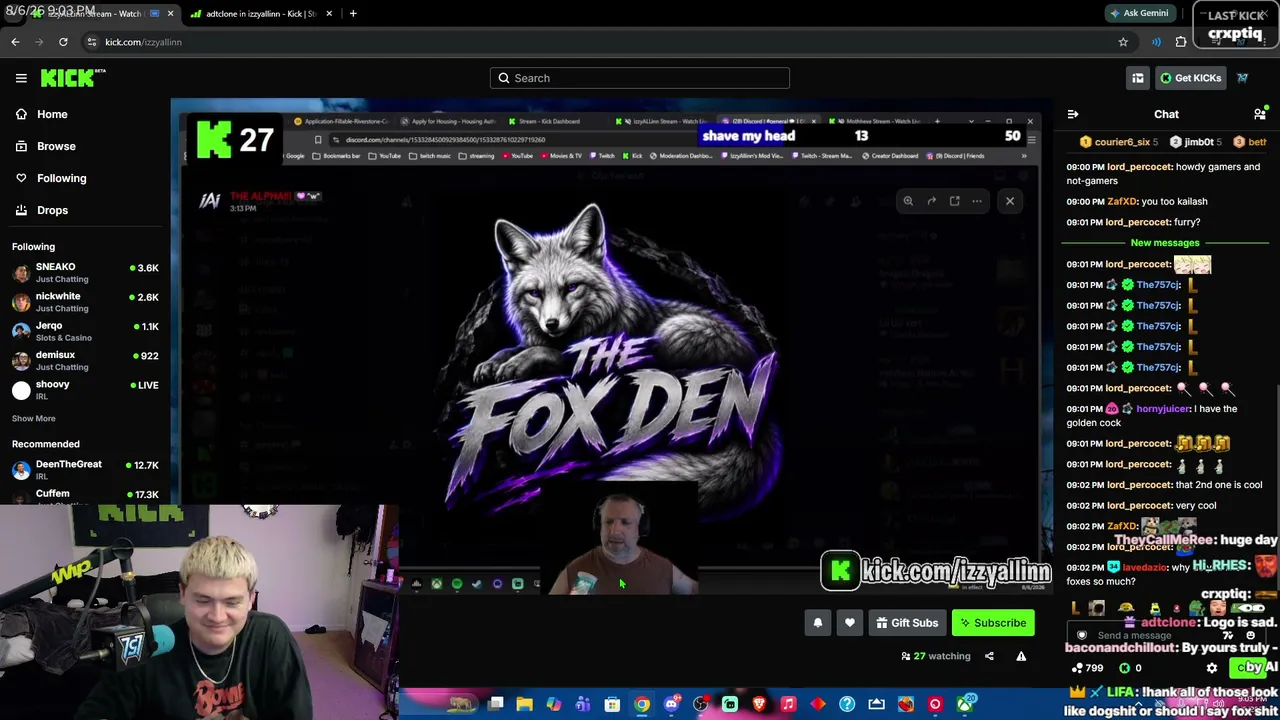Open the Kick shop icon in the header

pyautogui.click(x=1138, y=78)
